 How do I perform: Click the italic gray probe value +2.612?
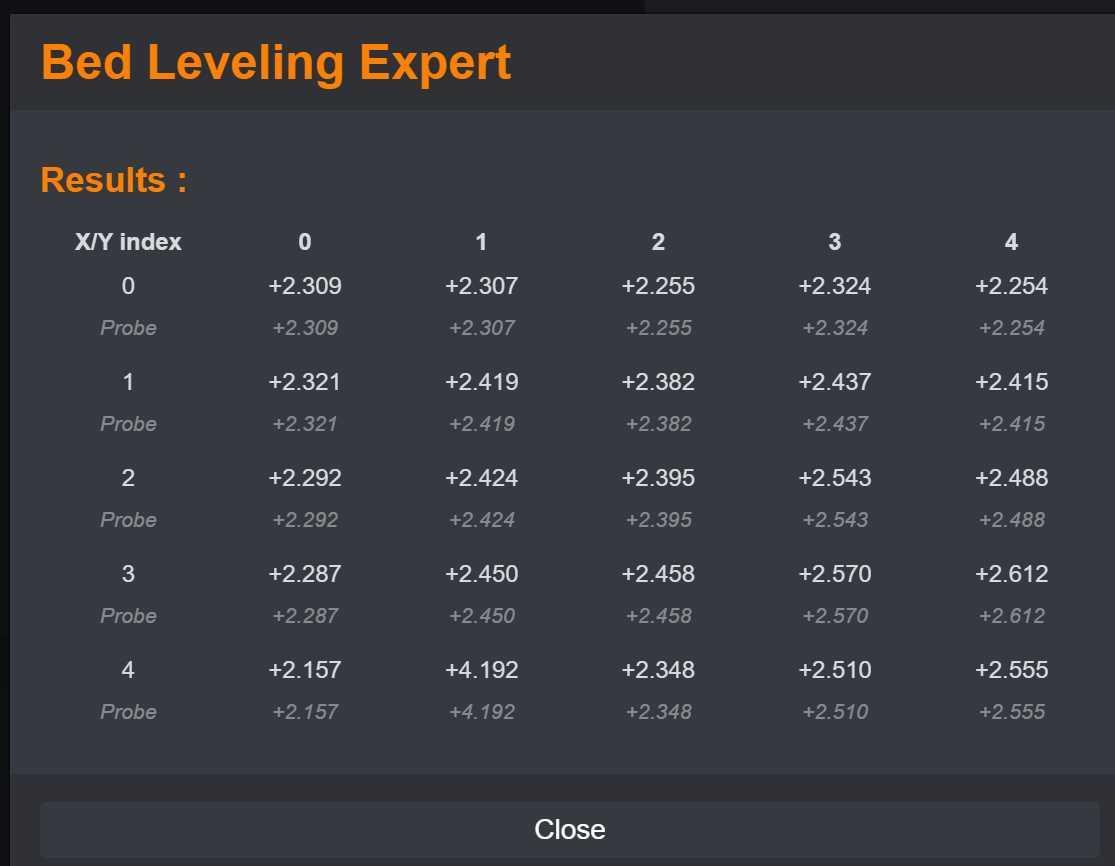pyautogui.click(x=1012, y=616)
